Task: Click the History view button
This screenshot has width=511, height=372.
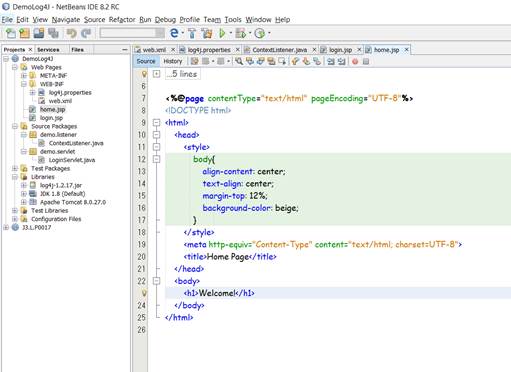Action: pos(172,61)
